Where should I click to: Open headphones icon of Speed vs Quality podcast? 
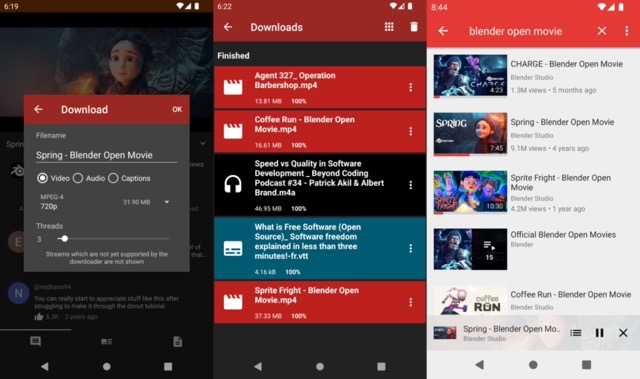point(233,184)
